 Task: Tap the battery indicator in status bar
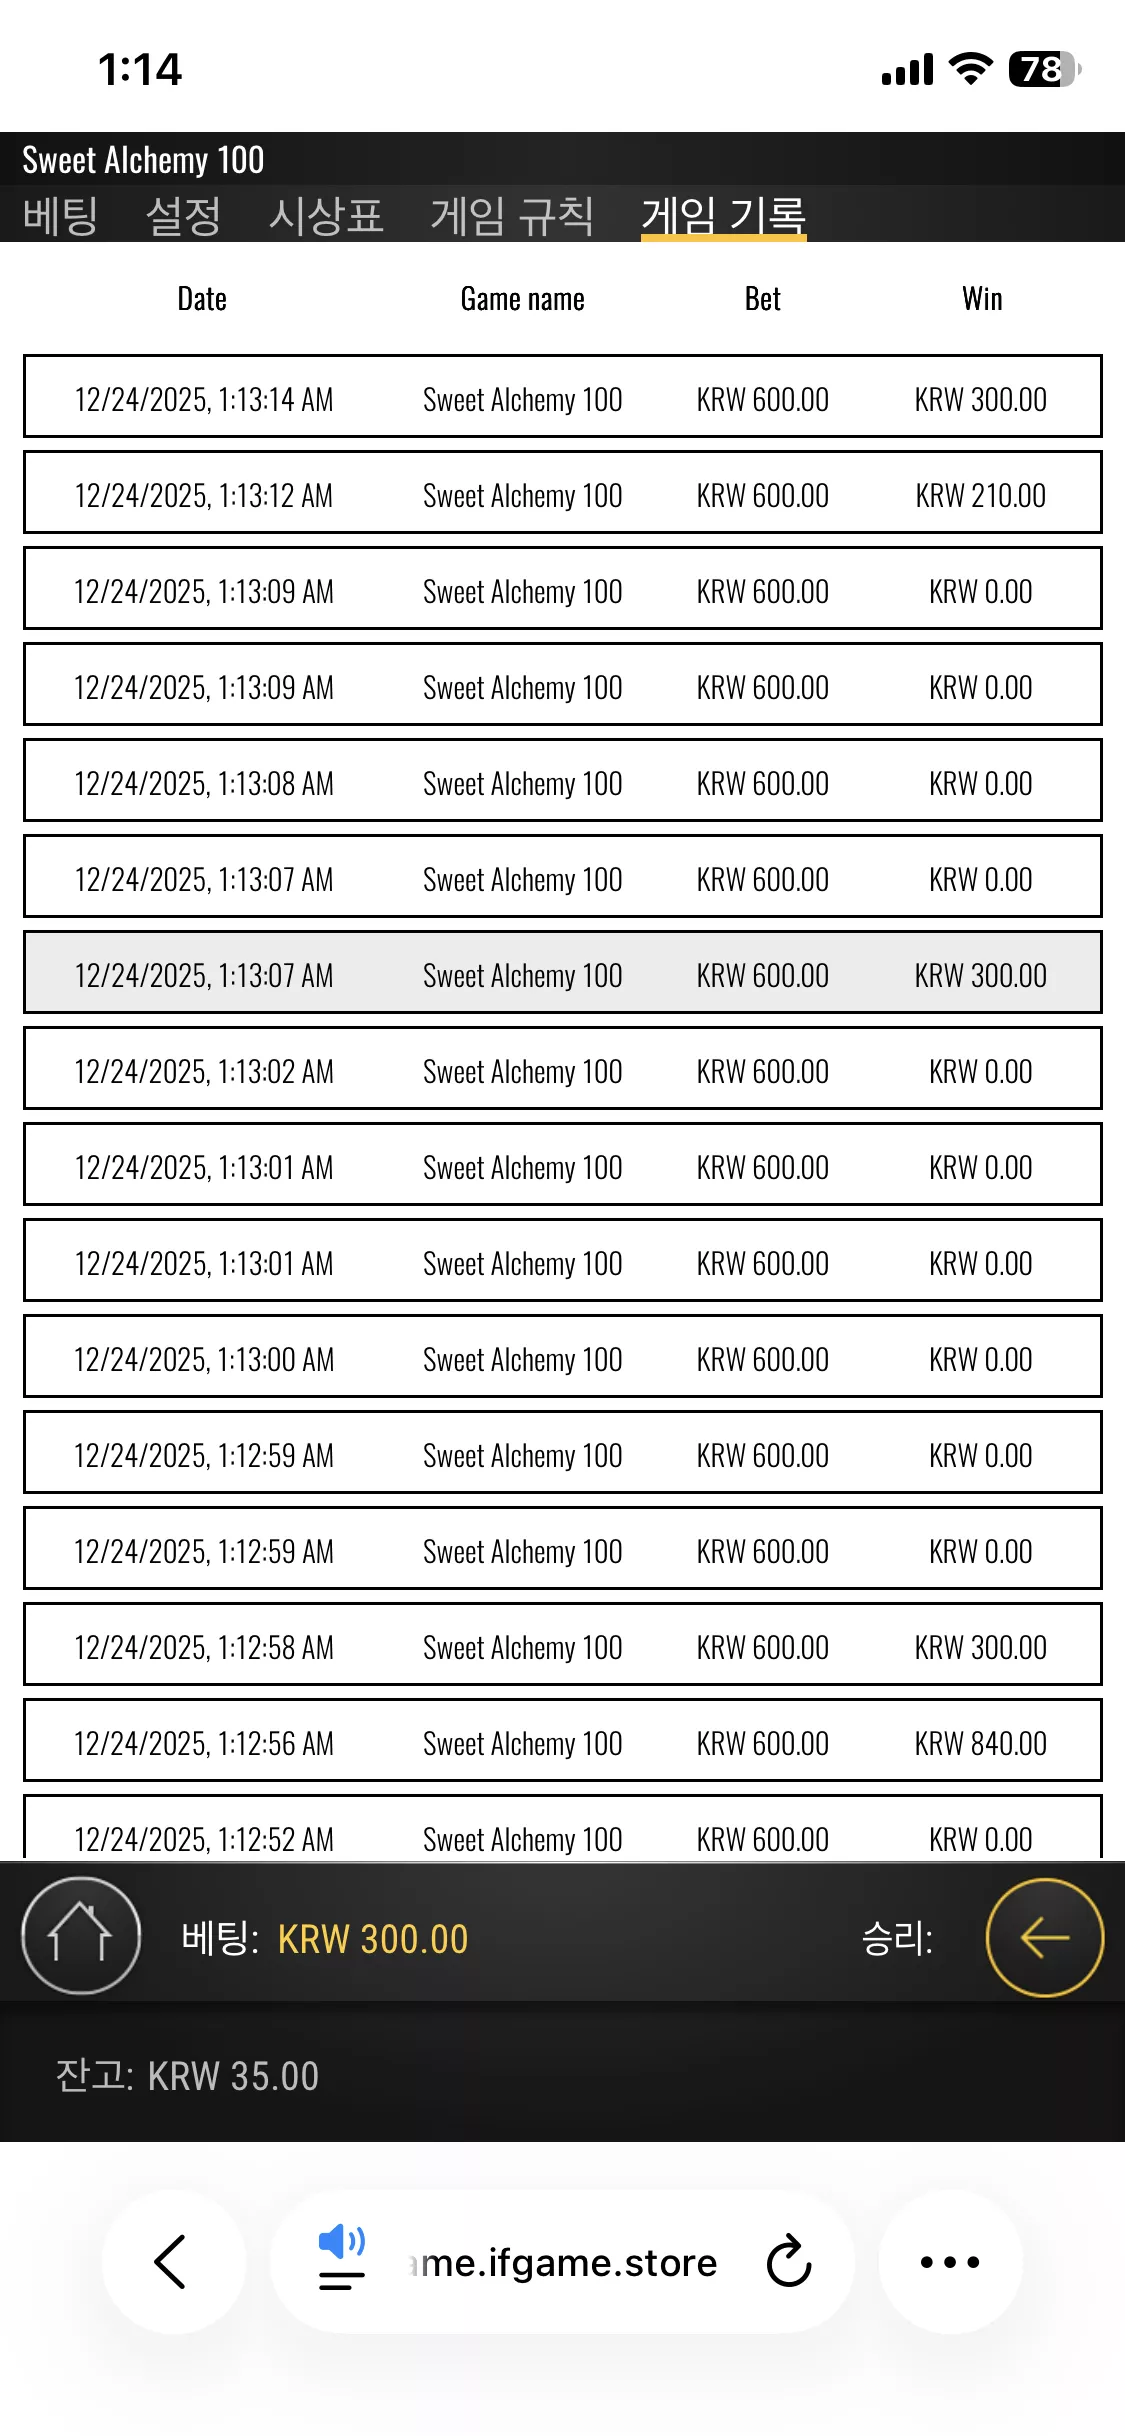tap(1045, 69)
